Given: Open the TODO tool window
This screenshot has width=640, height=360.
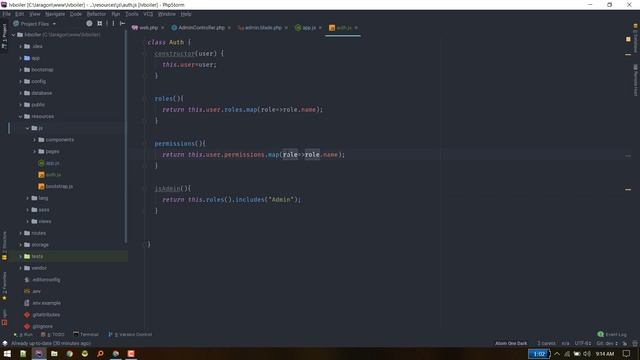Looking at the screenshot, I should pos(53,334).
